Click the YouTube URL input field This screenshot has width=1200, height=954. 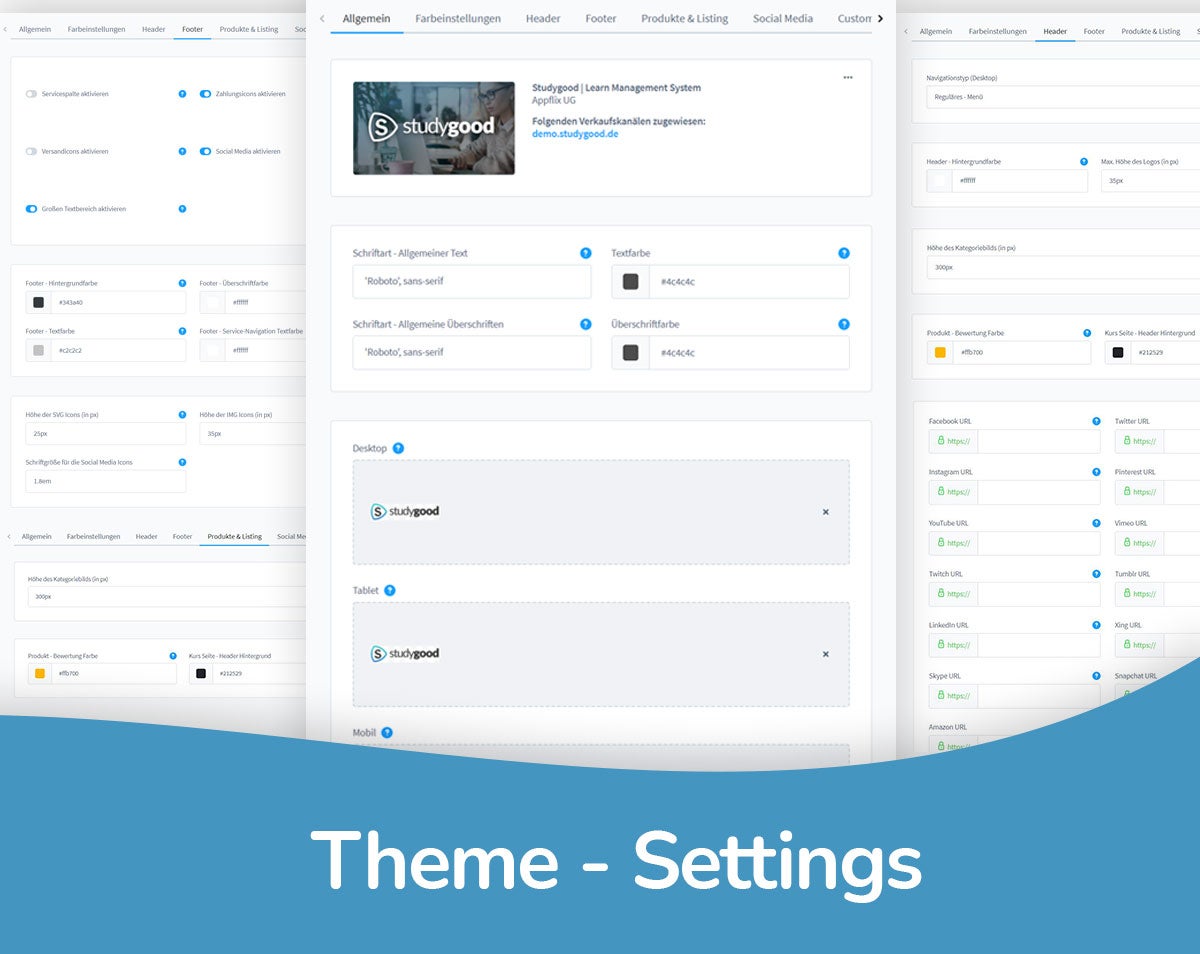click(x=1039, y=543)
